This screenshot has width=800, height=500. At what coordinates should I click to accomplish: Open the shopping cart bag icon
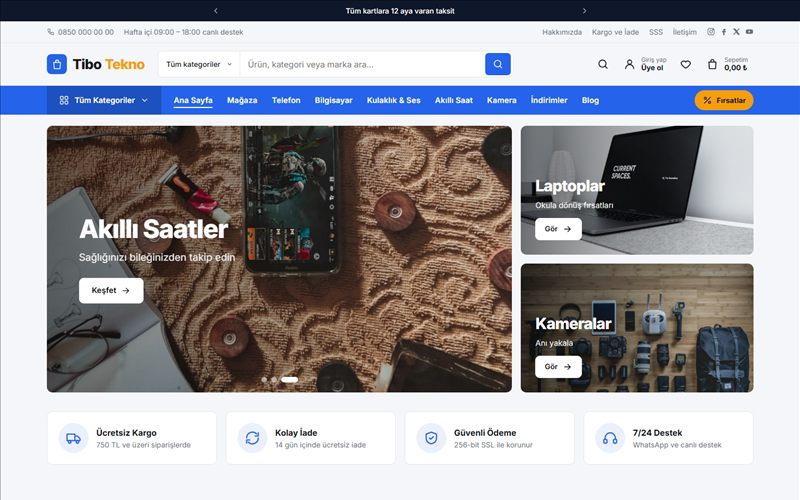(x=712, y=64)
